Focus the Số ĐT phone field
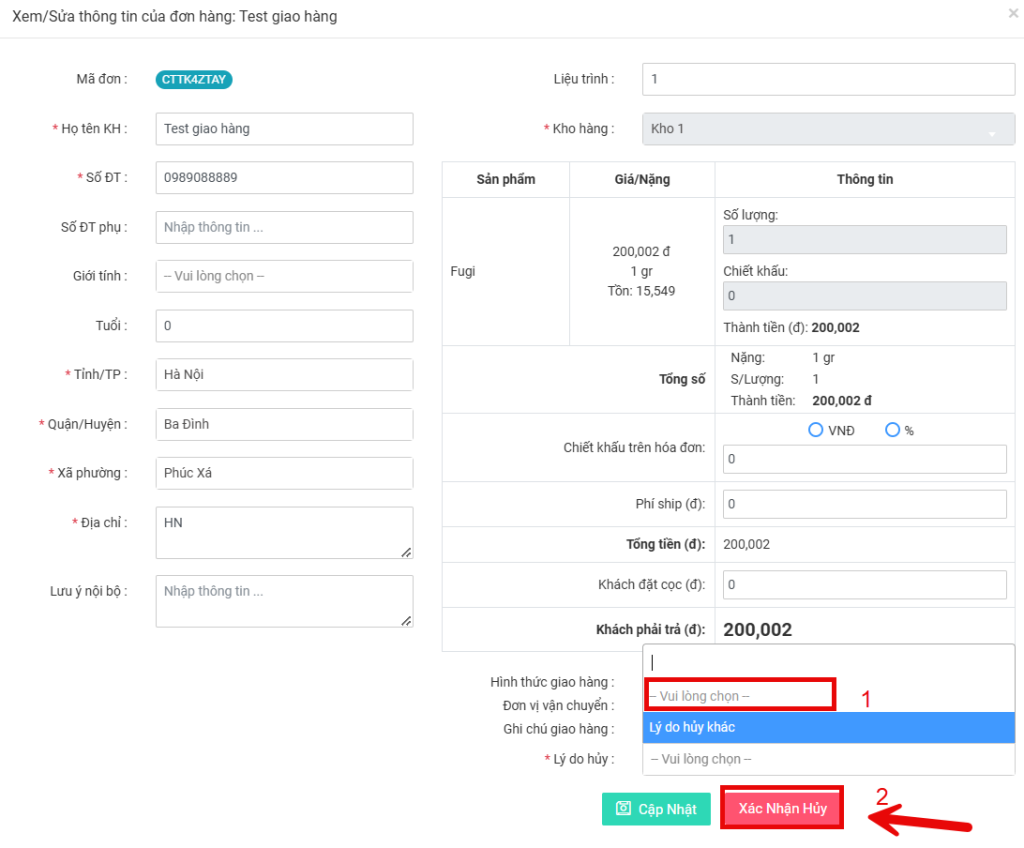1024x848 pixels. (284, 178)
